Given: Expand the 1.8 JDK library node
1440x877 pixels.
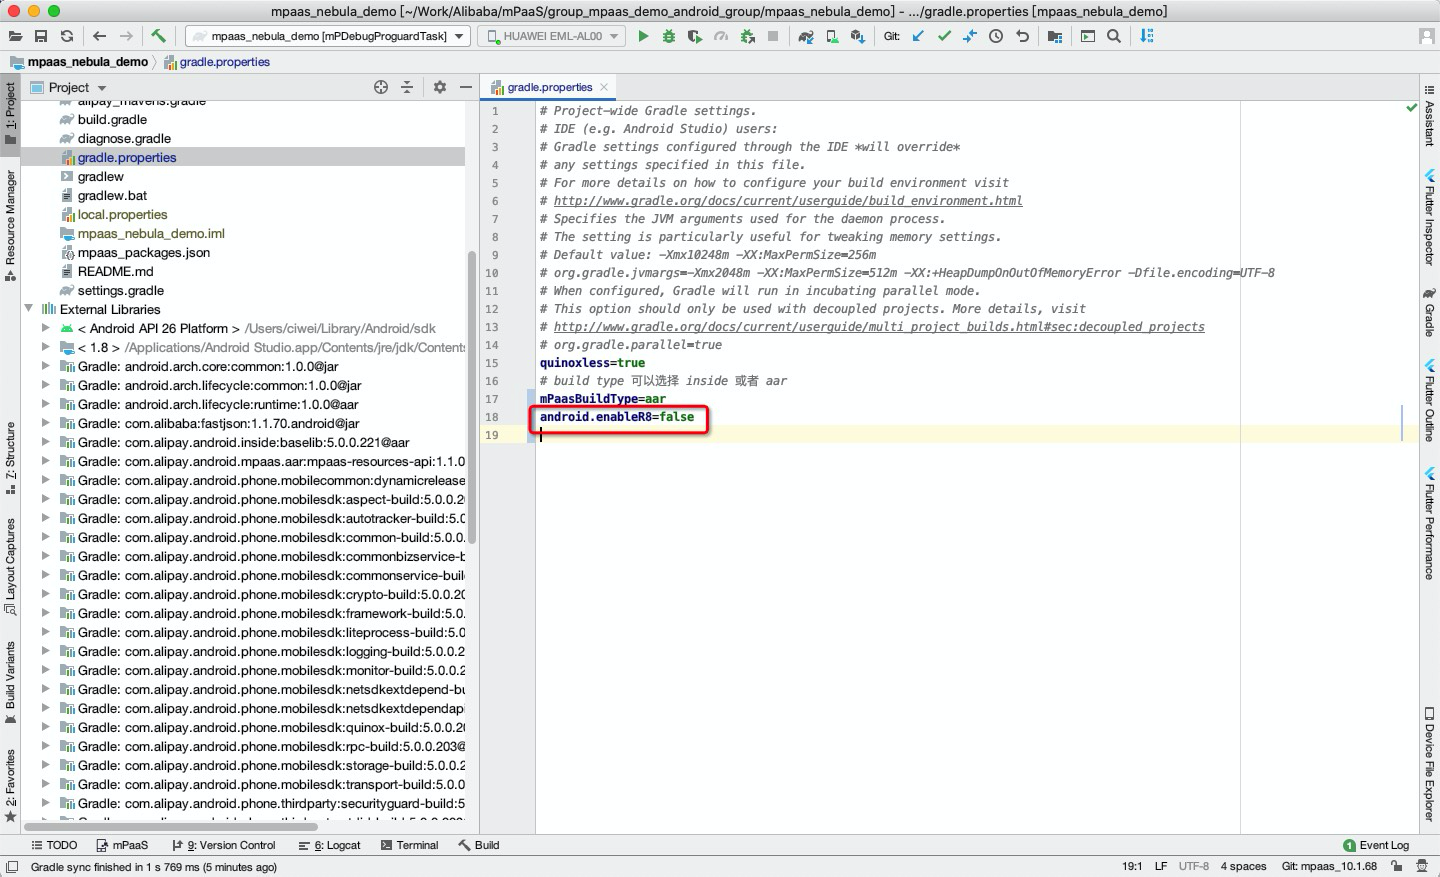Looking at the screenshot, I should click(46, 347).
